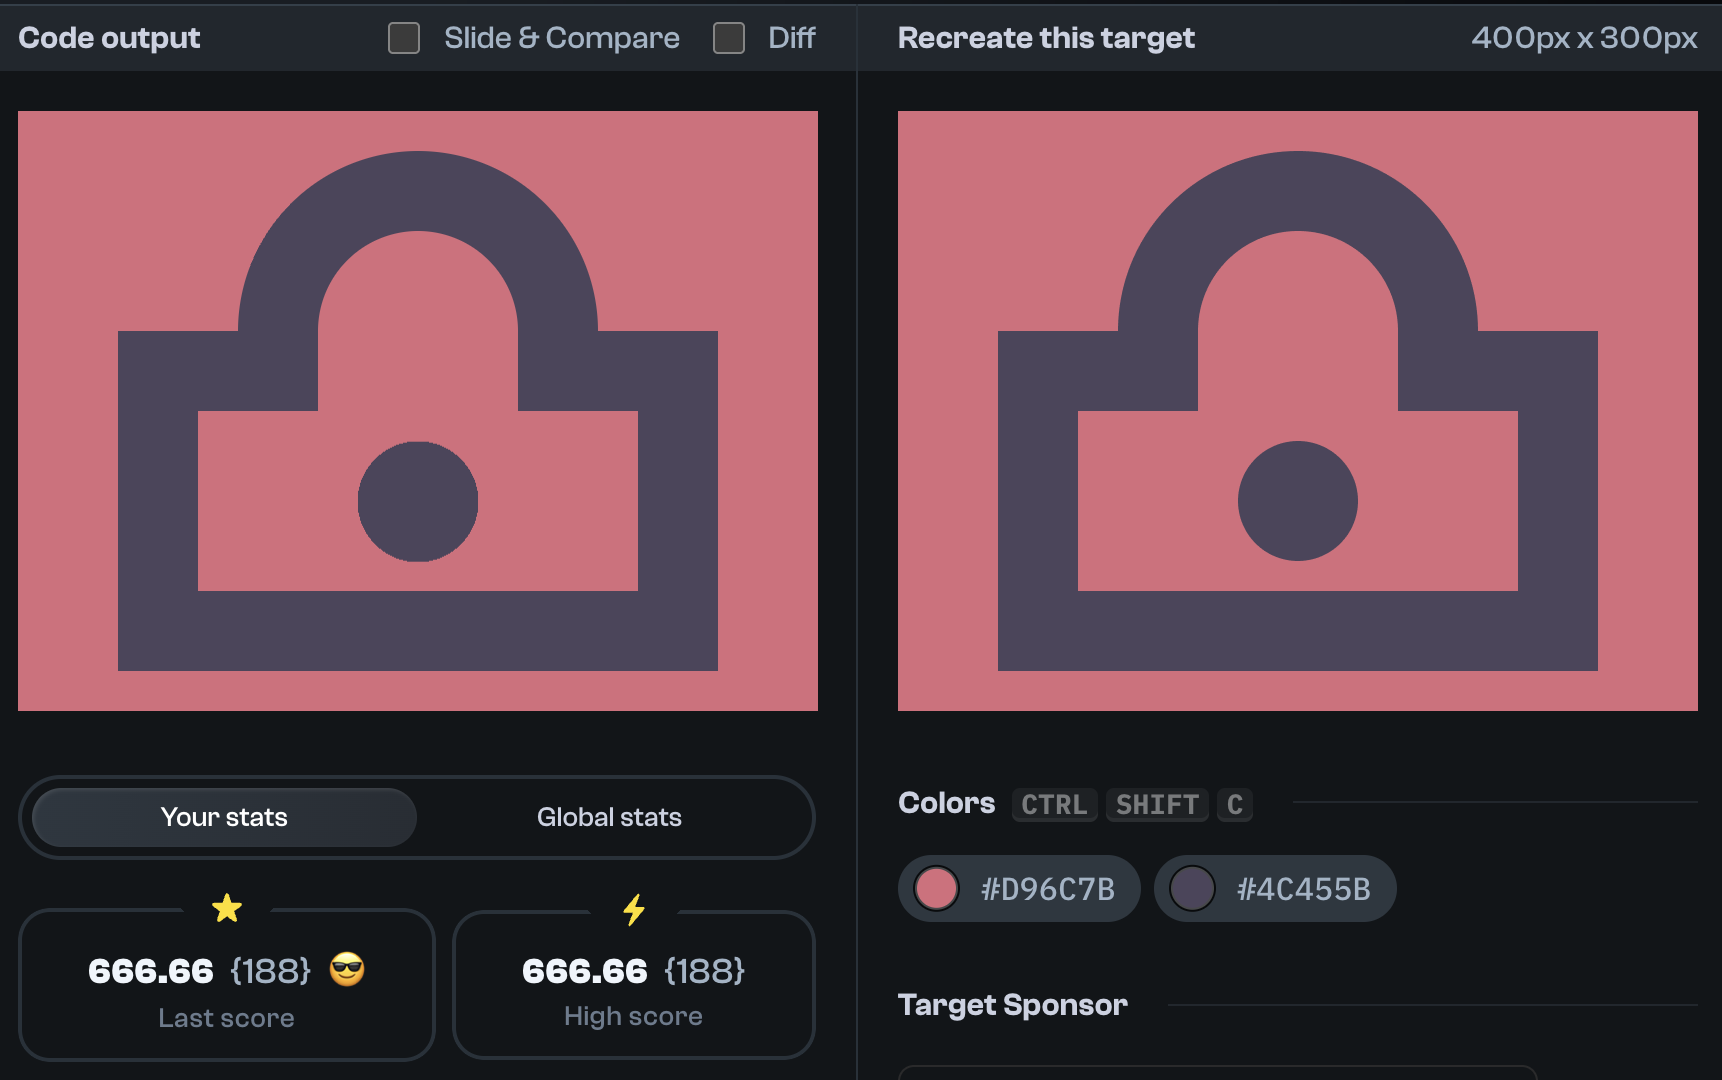The width and height of the screenshot is (1722, 1080).
Task: Click the sunglasses emoji beside last score
Action: (x=347, y=969)
